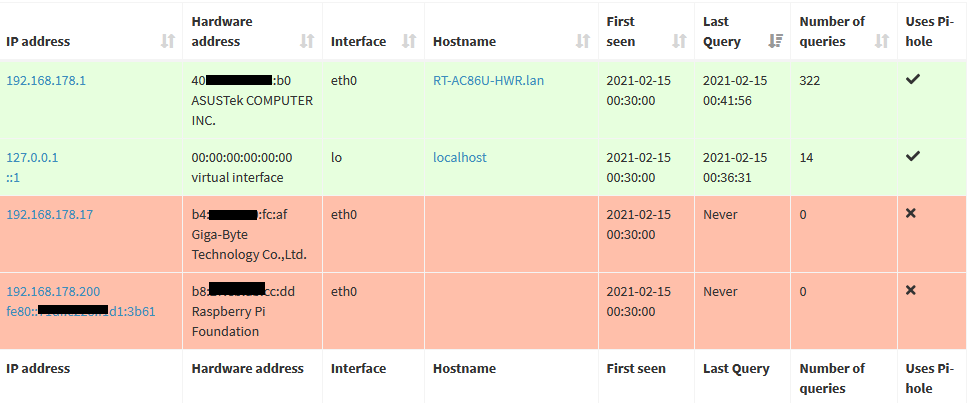The height and width of the screenshot is (403, 968).
Task: Click X mark for 192.168.178.17 row
Action: [911, 213]
